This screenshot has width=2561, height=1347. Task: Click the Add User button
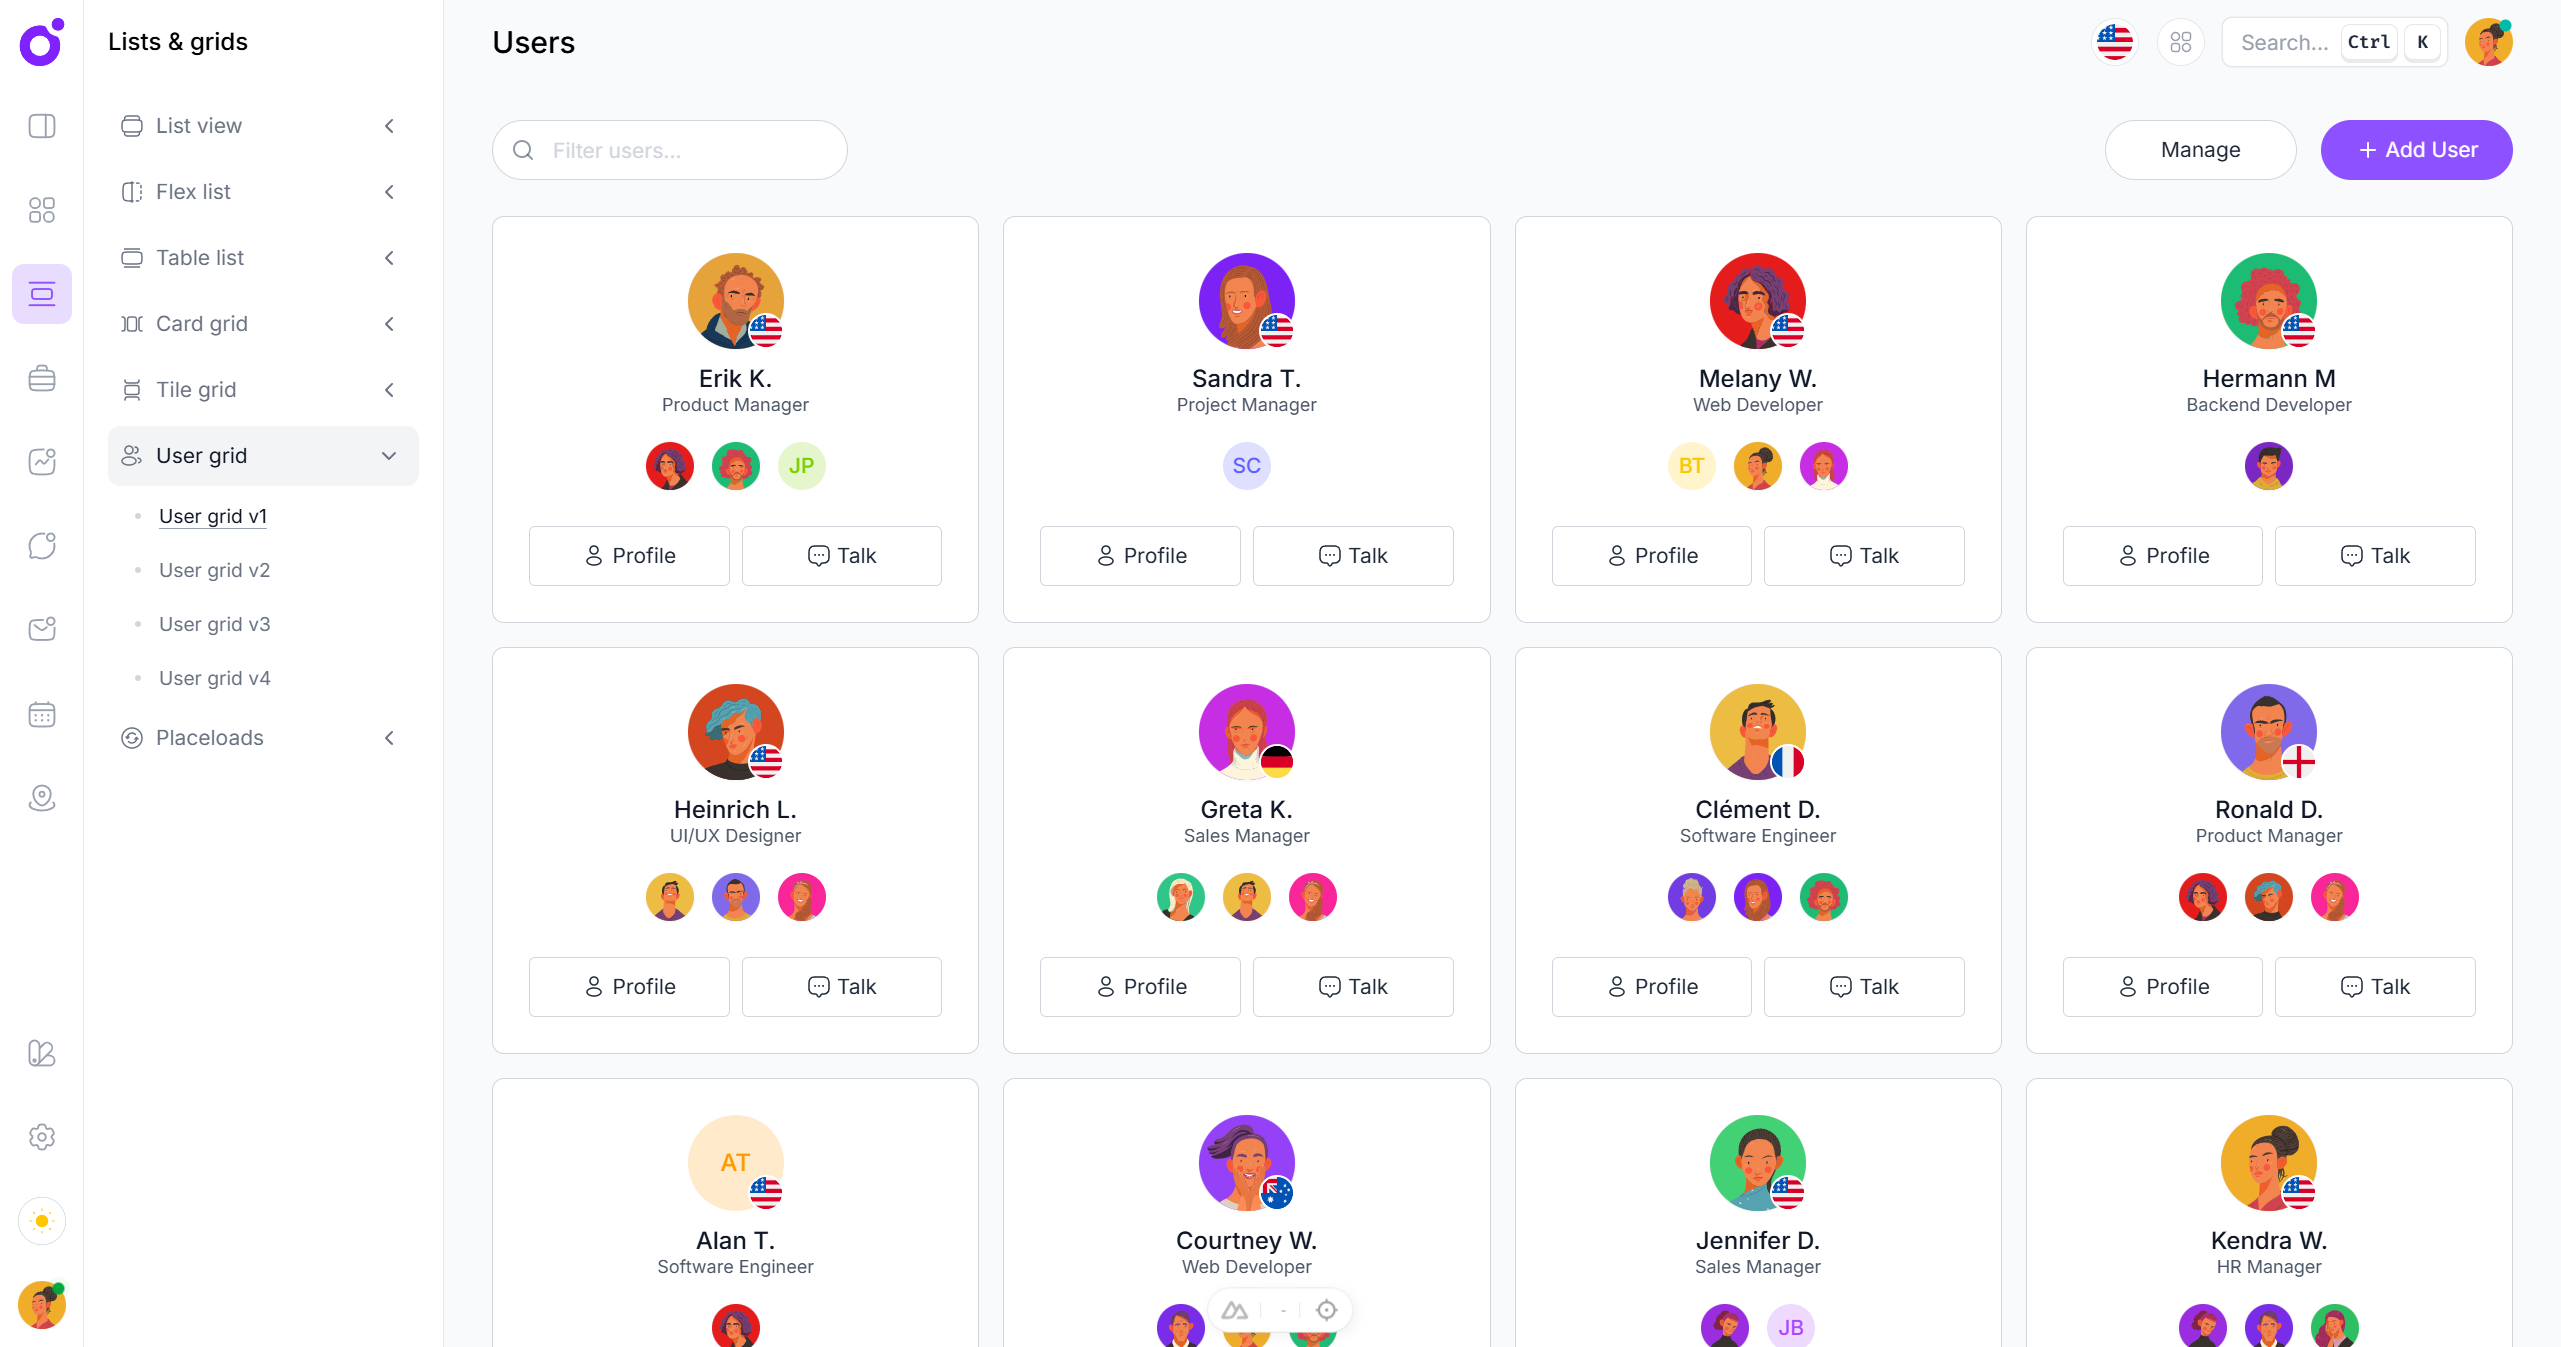tap(2416, 150)
